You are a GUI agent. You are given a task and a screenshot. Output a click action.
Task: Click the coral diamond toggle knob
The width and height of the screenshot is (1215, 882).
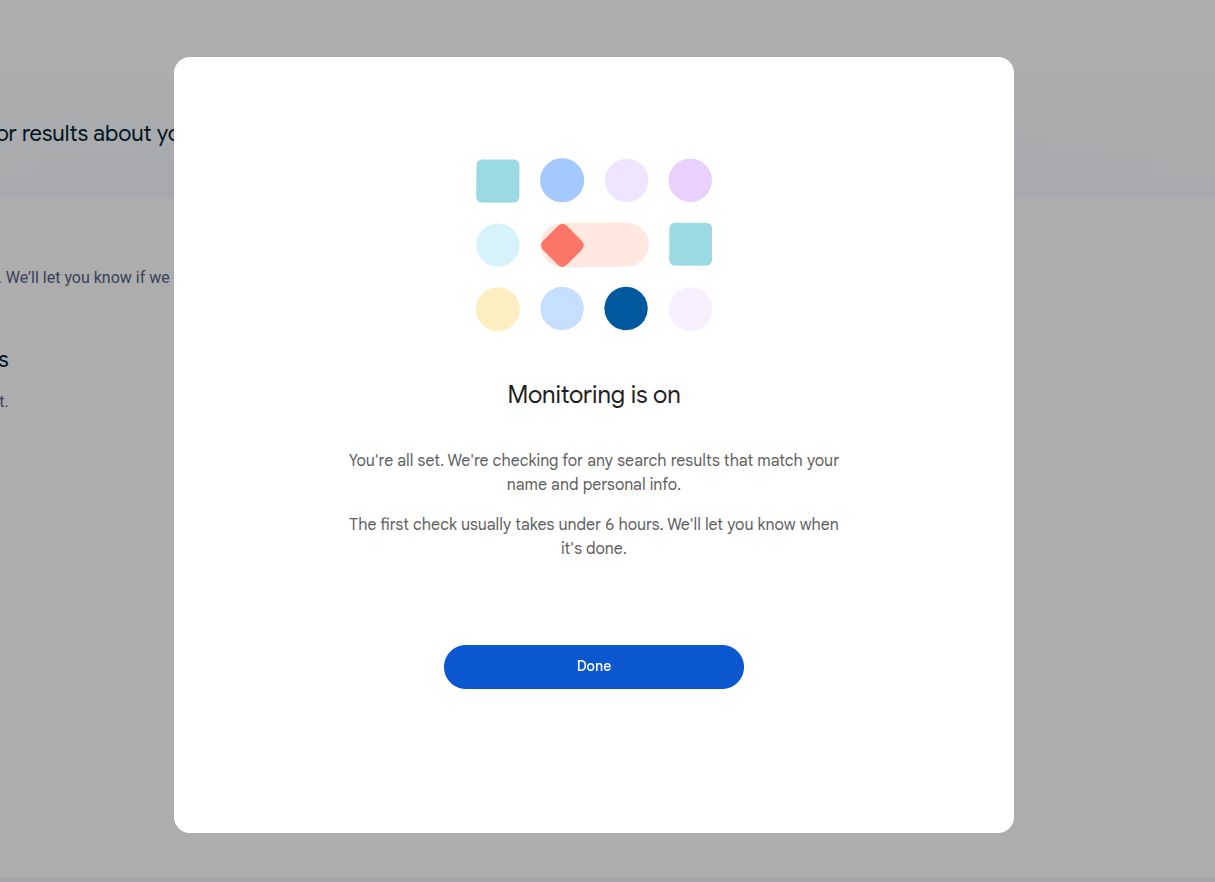pyautogui.click(x=562, y=245)
